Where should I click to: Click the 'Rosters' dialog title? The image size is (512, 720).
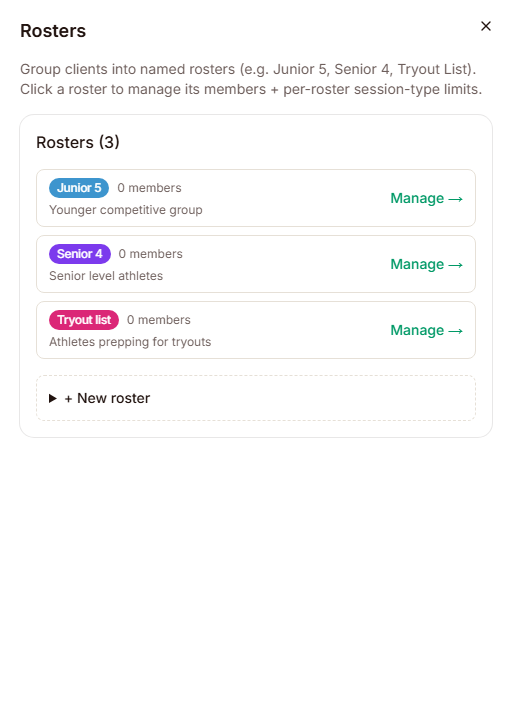pos(53,31)
